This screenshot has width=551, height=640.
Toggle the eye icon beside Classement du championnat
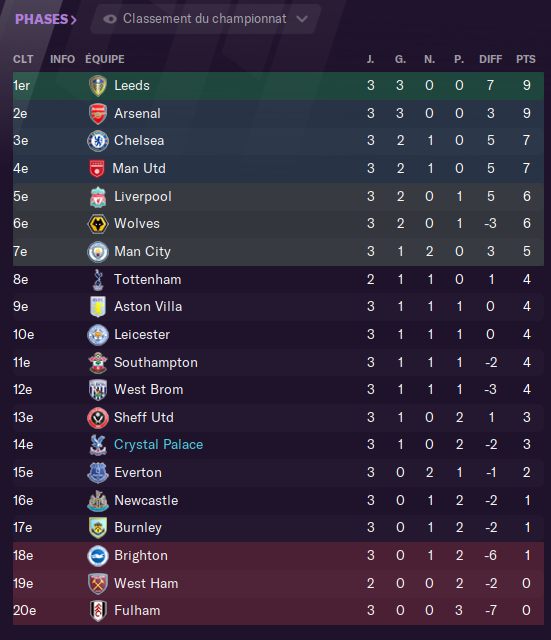[110, 19]
